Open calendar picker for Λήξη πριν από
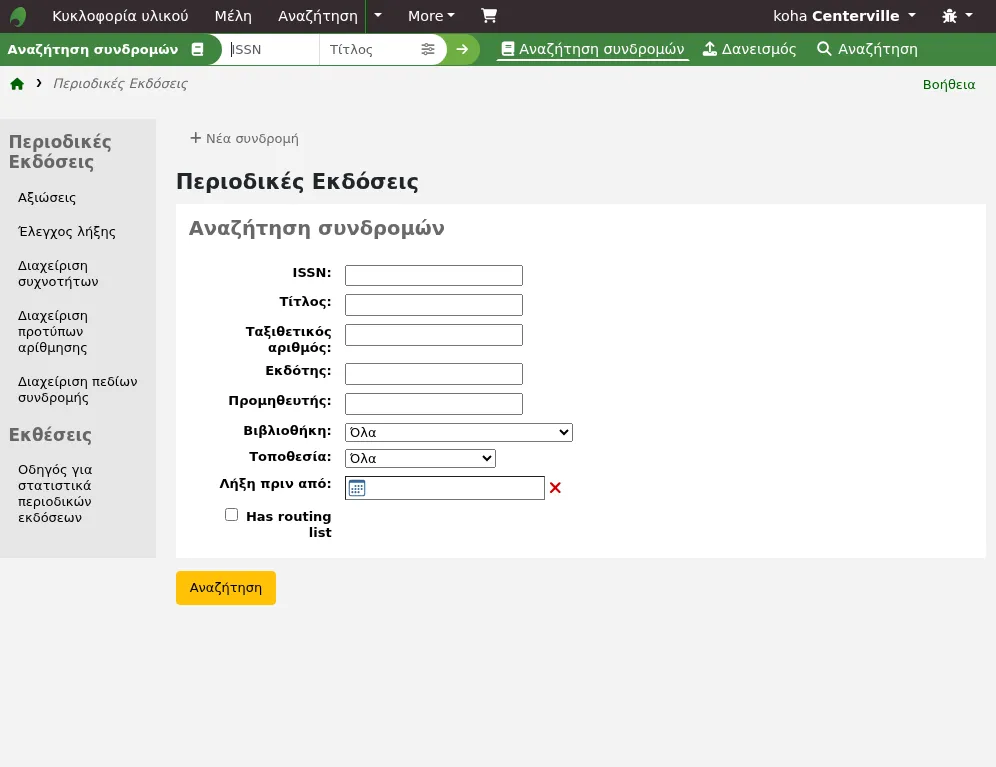This screenshot has width=996, height=767. (357, 488)
